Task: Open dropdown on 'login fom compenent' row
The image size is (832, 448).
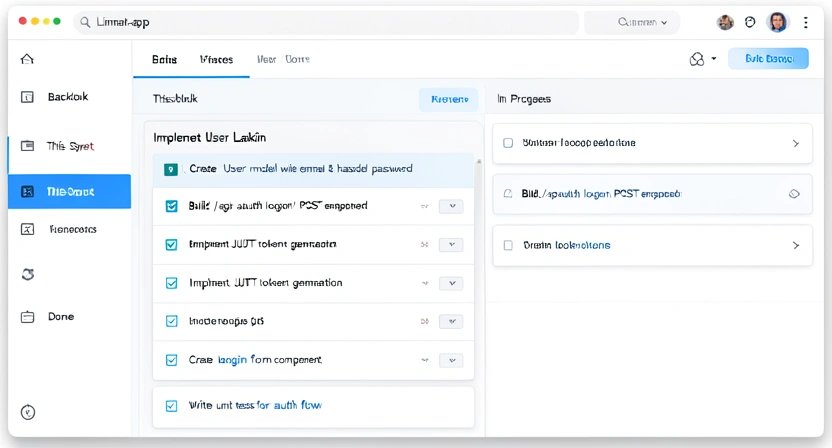Action: tap(451, 360)
